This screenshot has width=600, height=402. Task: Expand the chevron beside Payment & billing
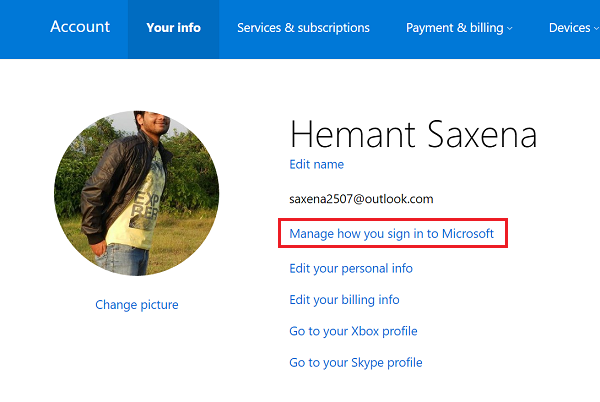coord(510,29)
